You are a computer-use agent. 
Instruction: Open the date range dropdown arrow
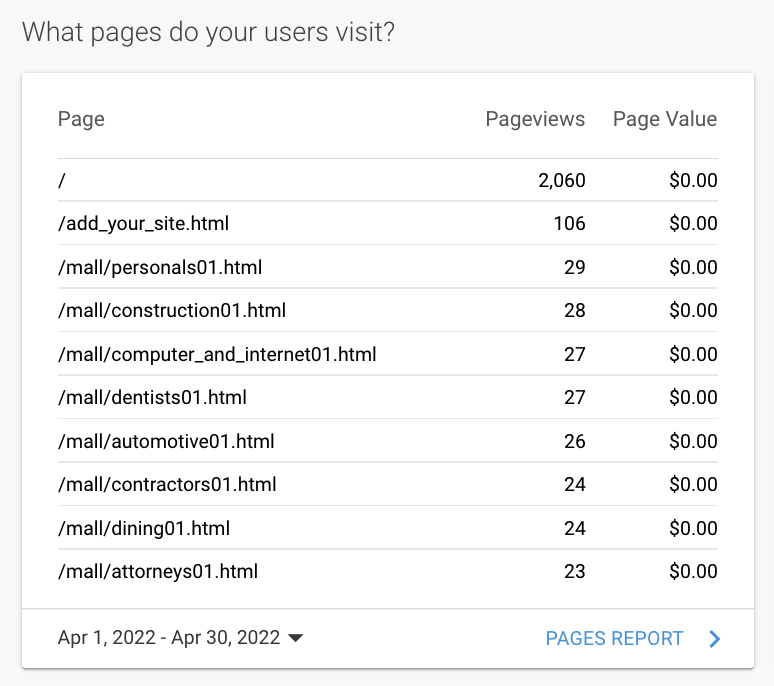coord(295,639)
